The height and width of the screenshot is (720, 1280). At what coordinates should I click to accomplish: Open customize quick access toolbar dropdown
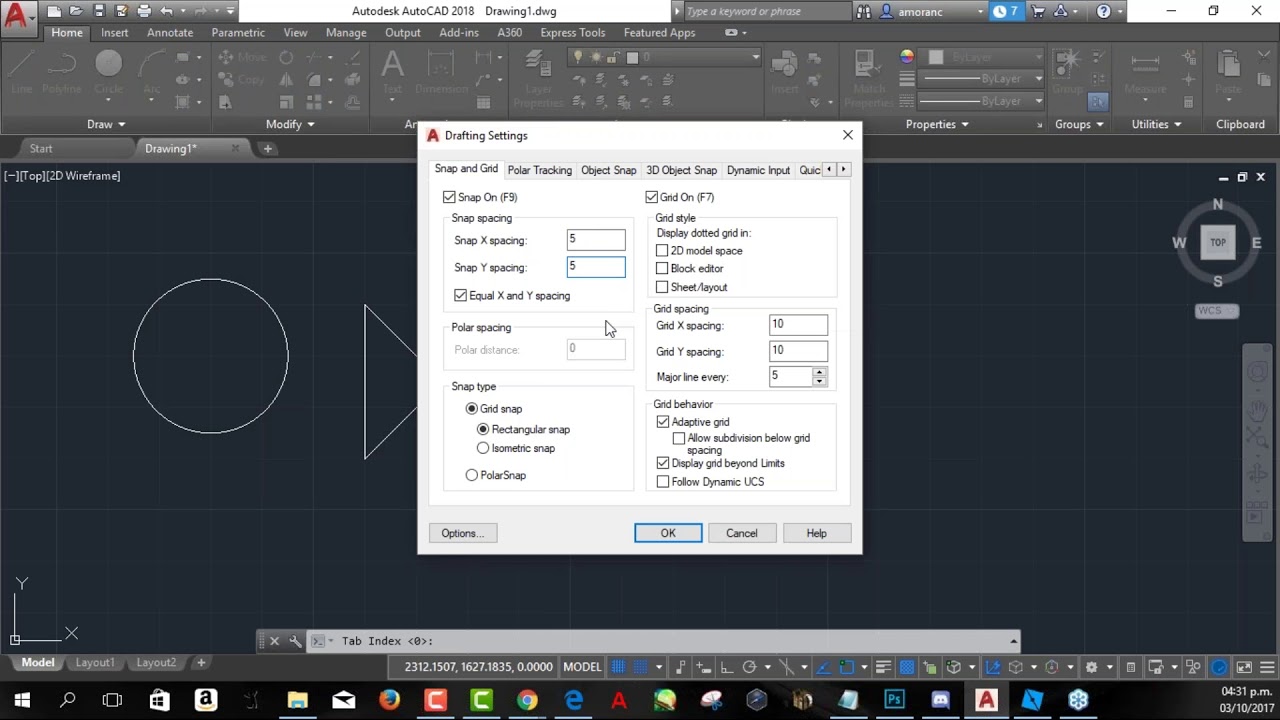point(230,12)
